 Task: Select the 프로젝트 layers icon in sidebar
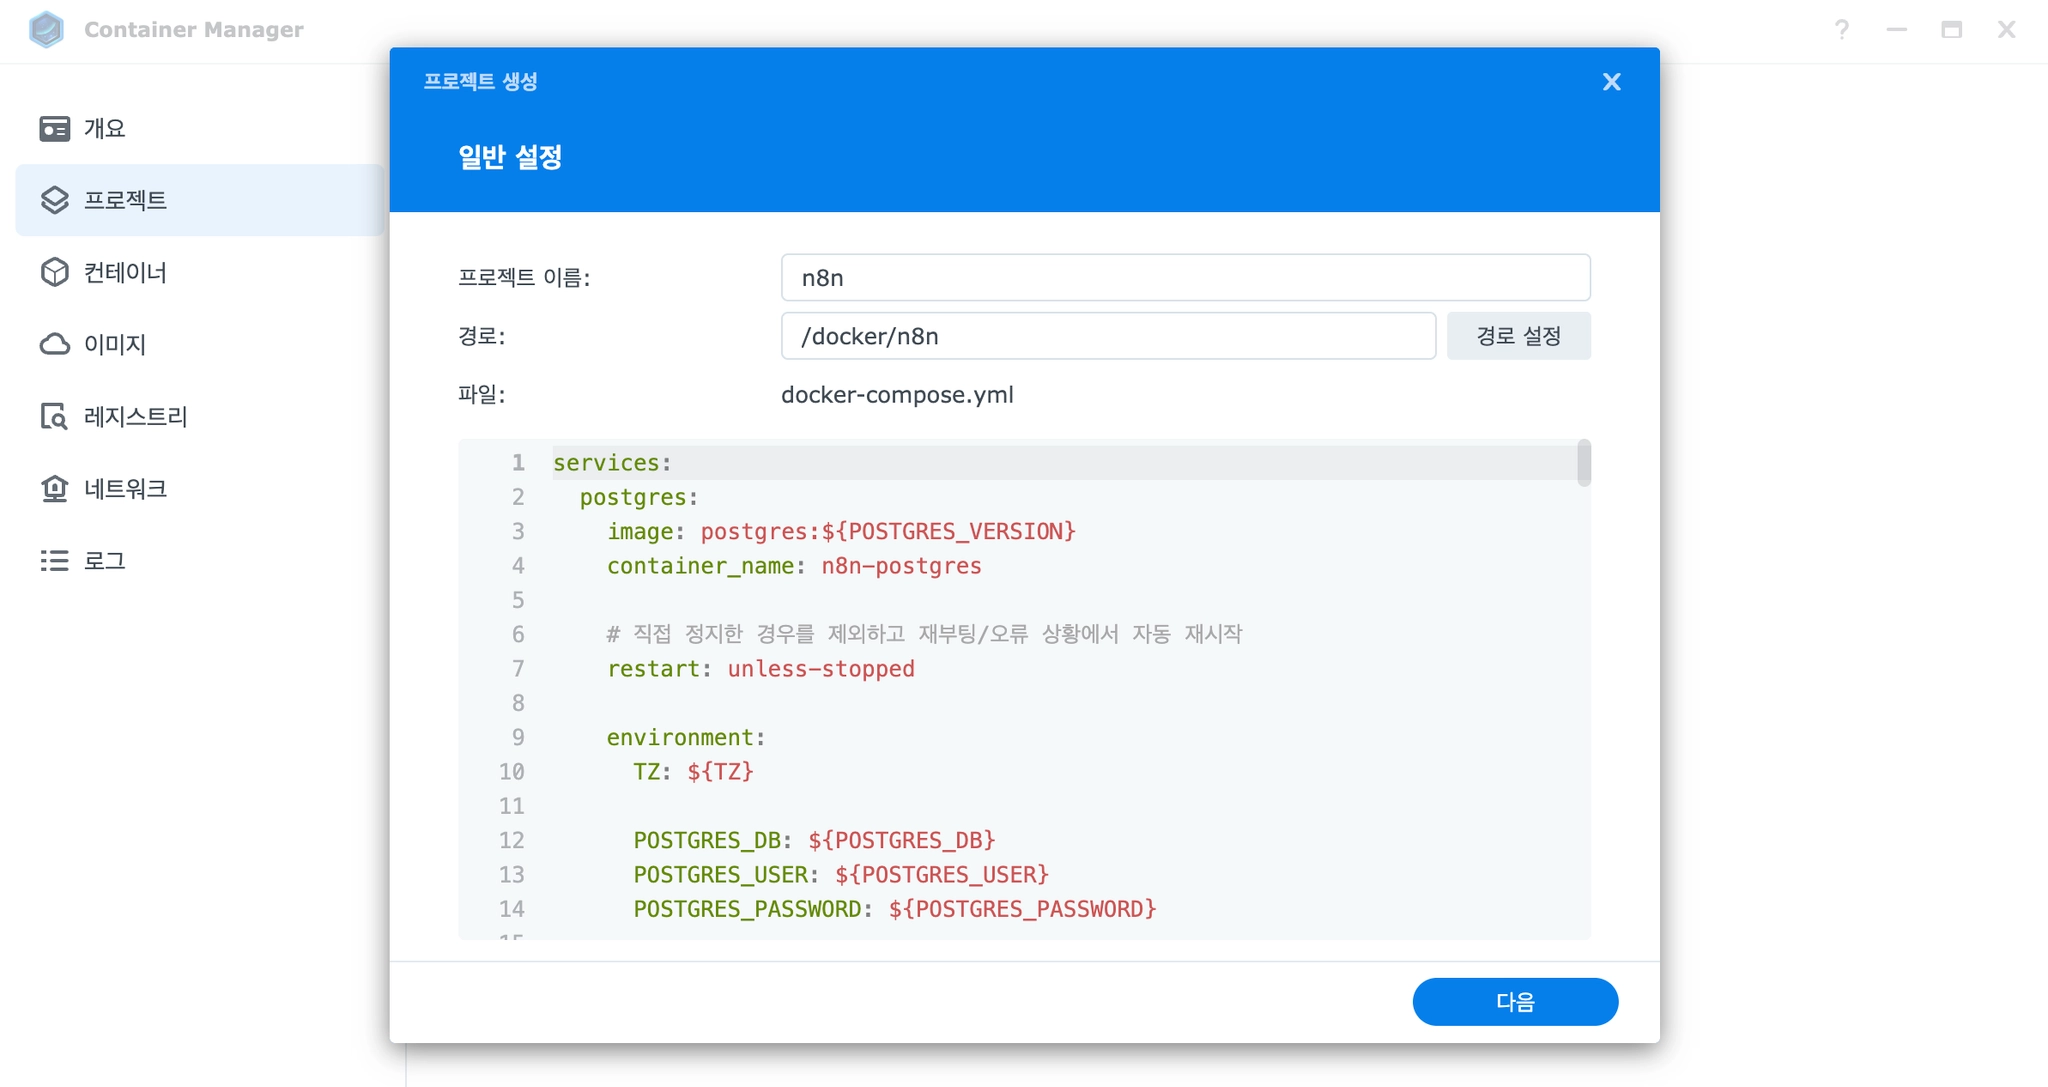click(55, 200)
